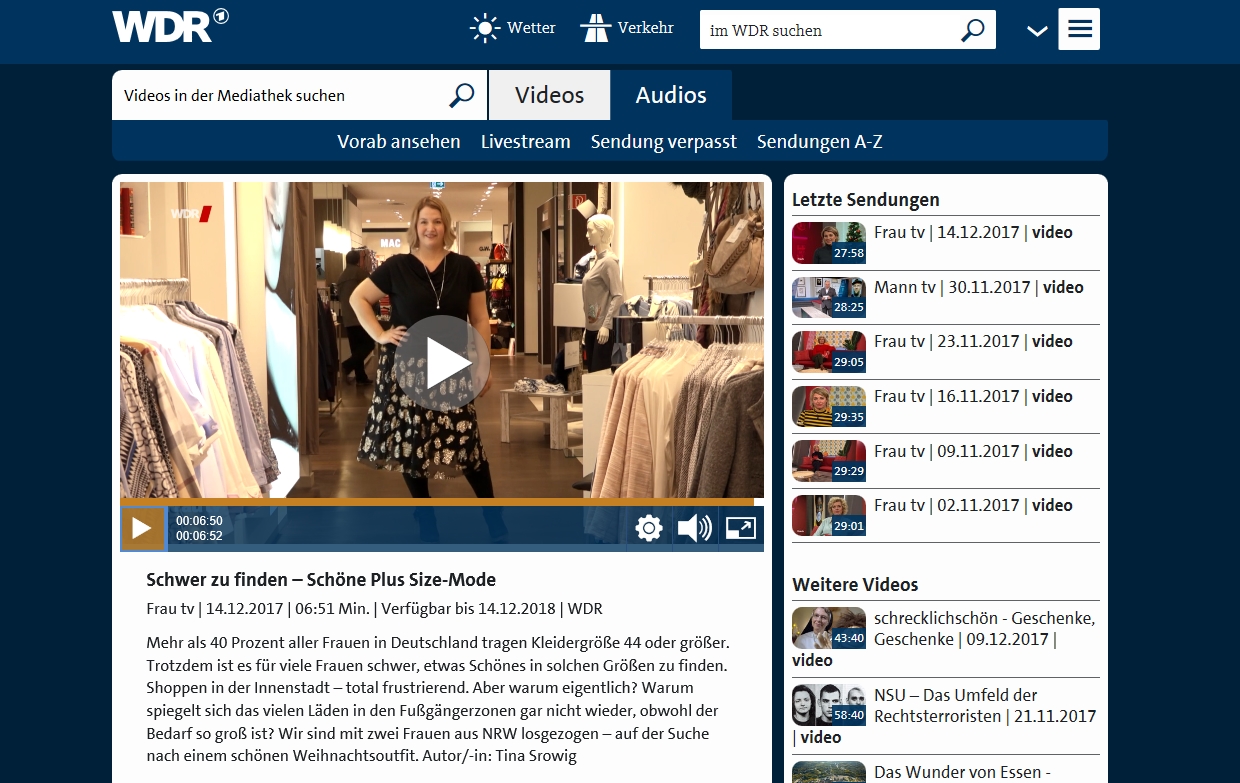Mute audio with the speaker icon
1240x783 pixels.
[694, 528]
